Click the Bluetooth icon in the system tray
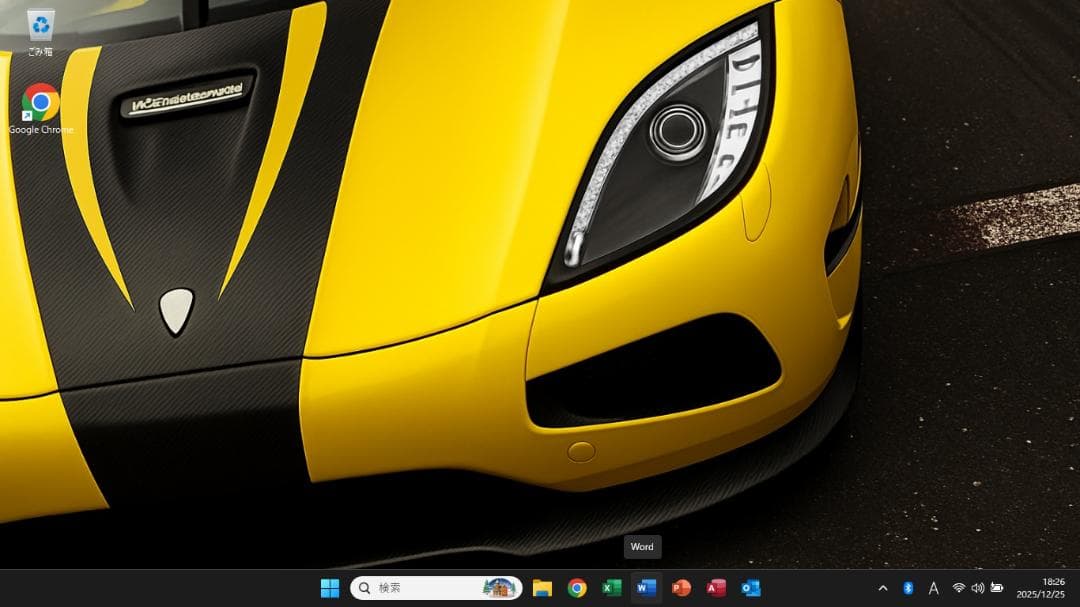1080x607 pixels. (908, 588)
